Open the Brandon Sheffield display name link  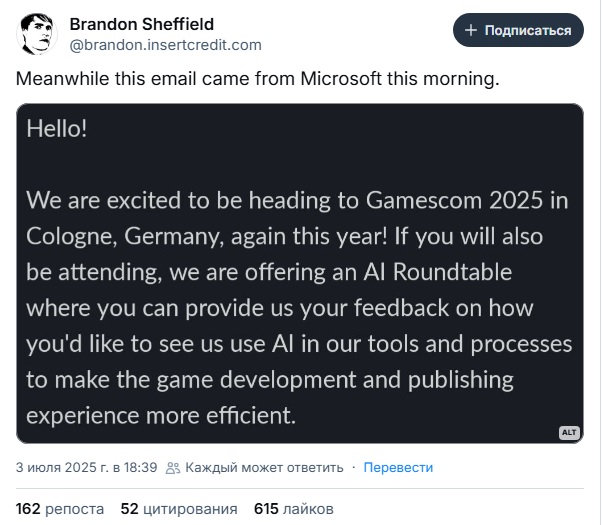[x=142, y=24]
